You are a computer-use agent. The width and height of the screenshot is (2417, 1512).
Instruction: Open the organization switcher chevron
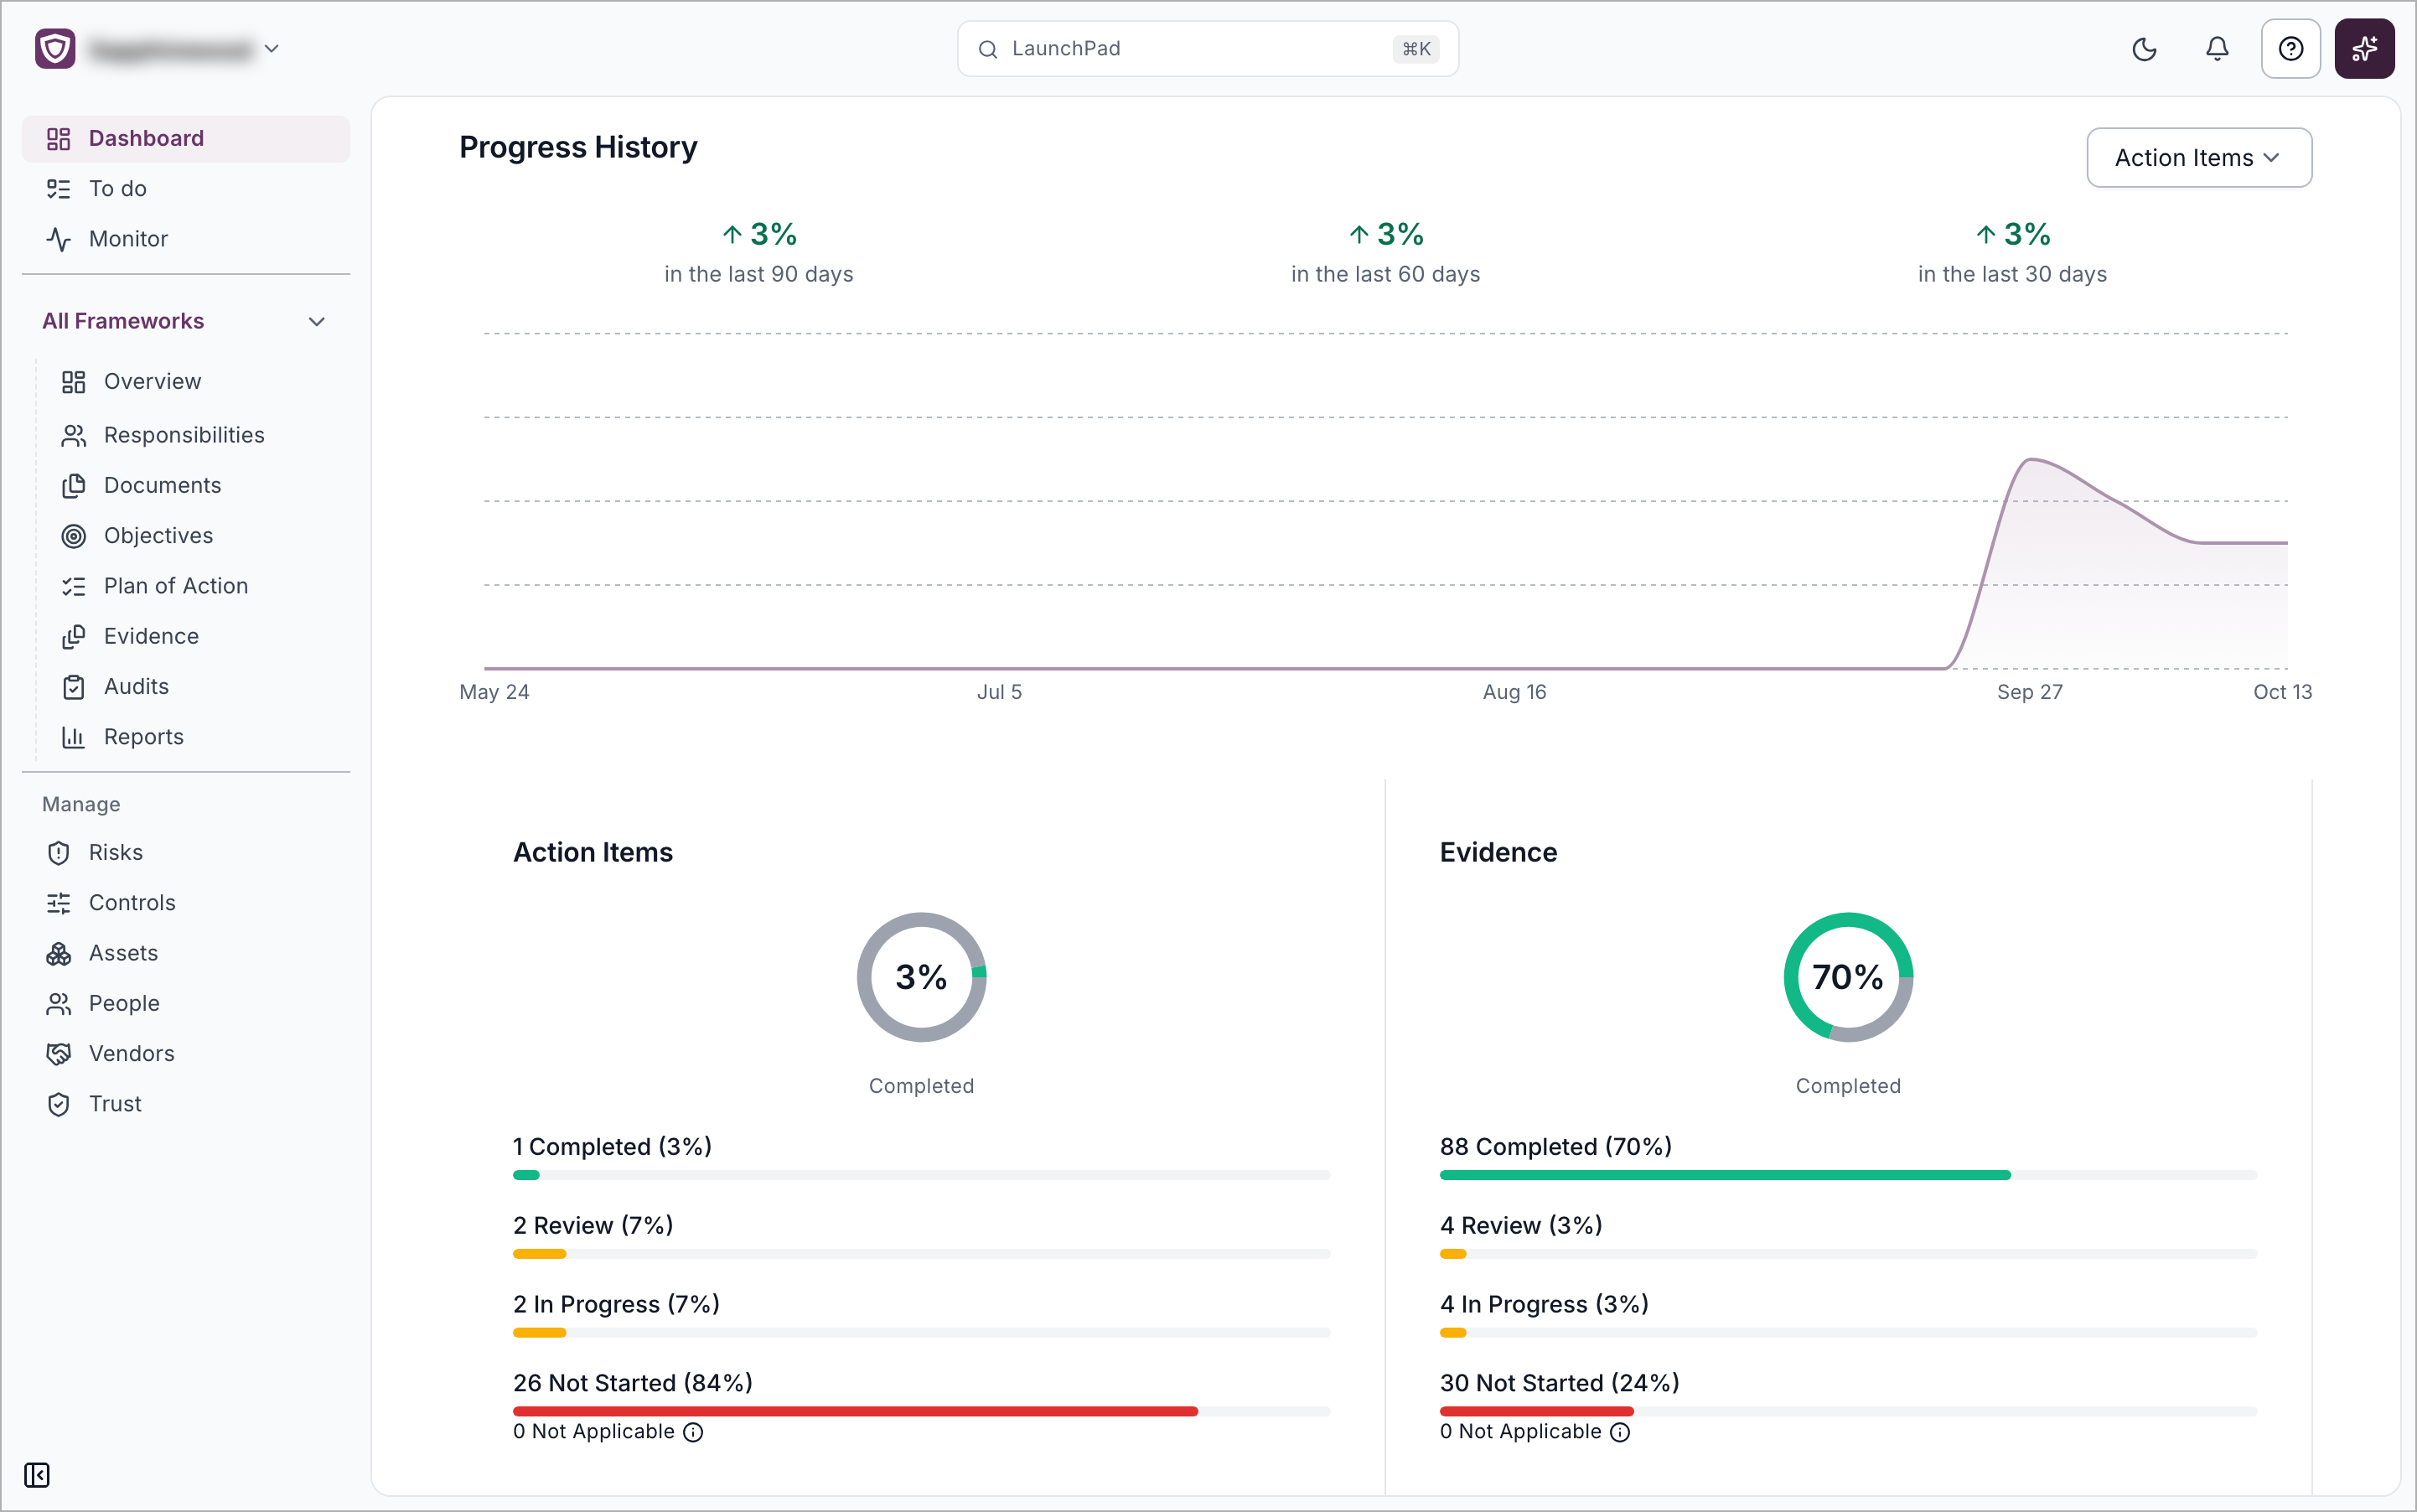(271, 48)
